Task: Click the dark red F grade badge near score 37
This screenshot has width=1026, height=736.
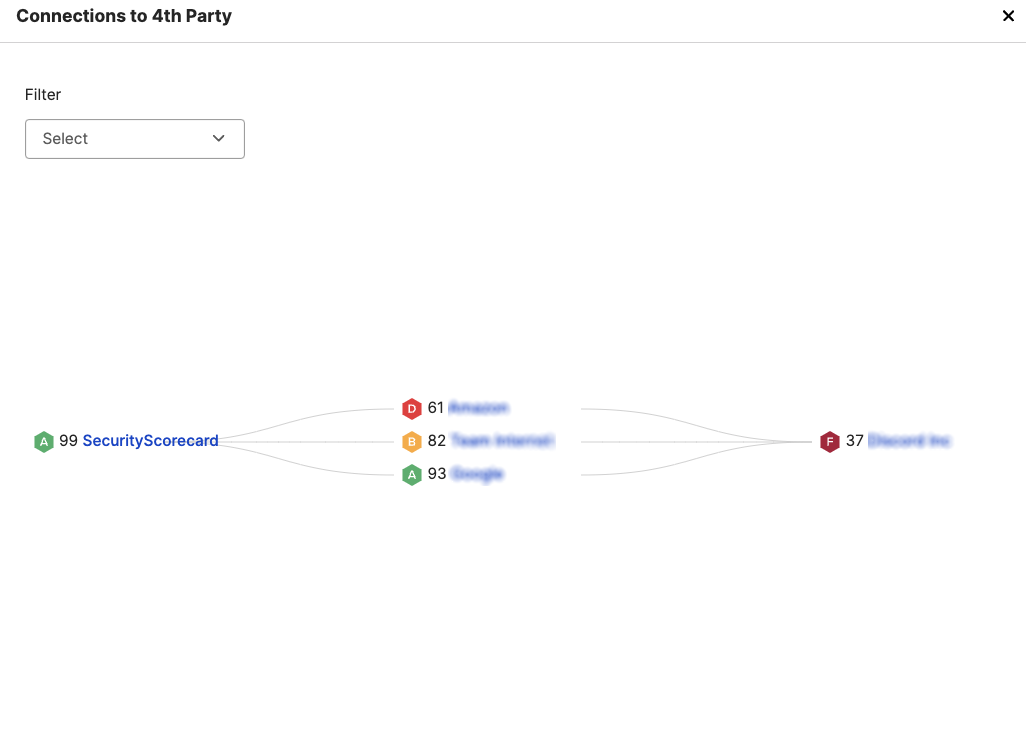Action: (x=830, y=441)
